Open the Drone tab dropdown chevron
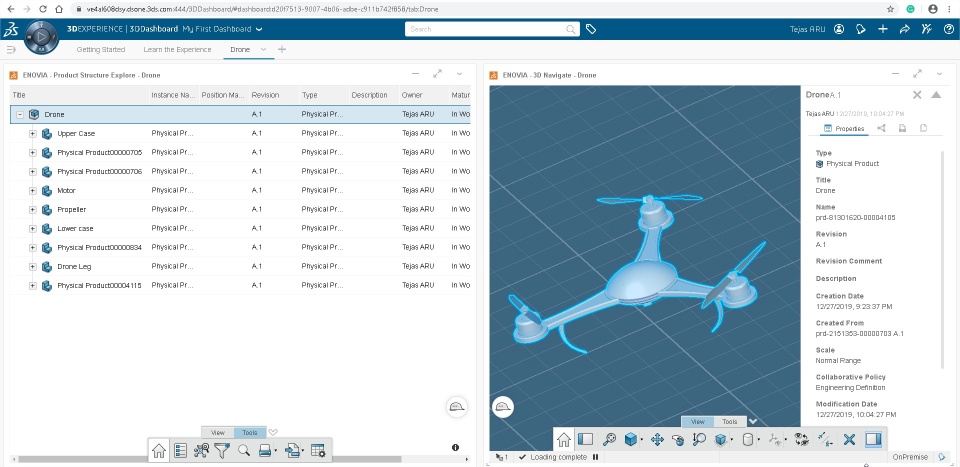Screen dimensions: 960x467 pos(263,50)
